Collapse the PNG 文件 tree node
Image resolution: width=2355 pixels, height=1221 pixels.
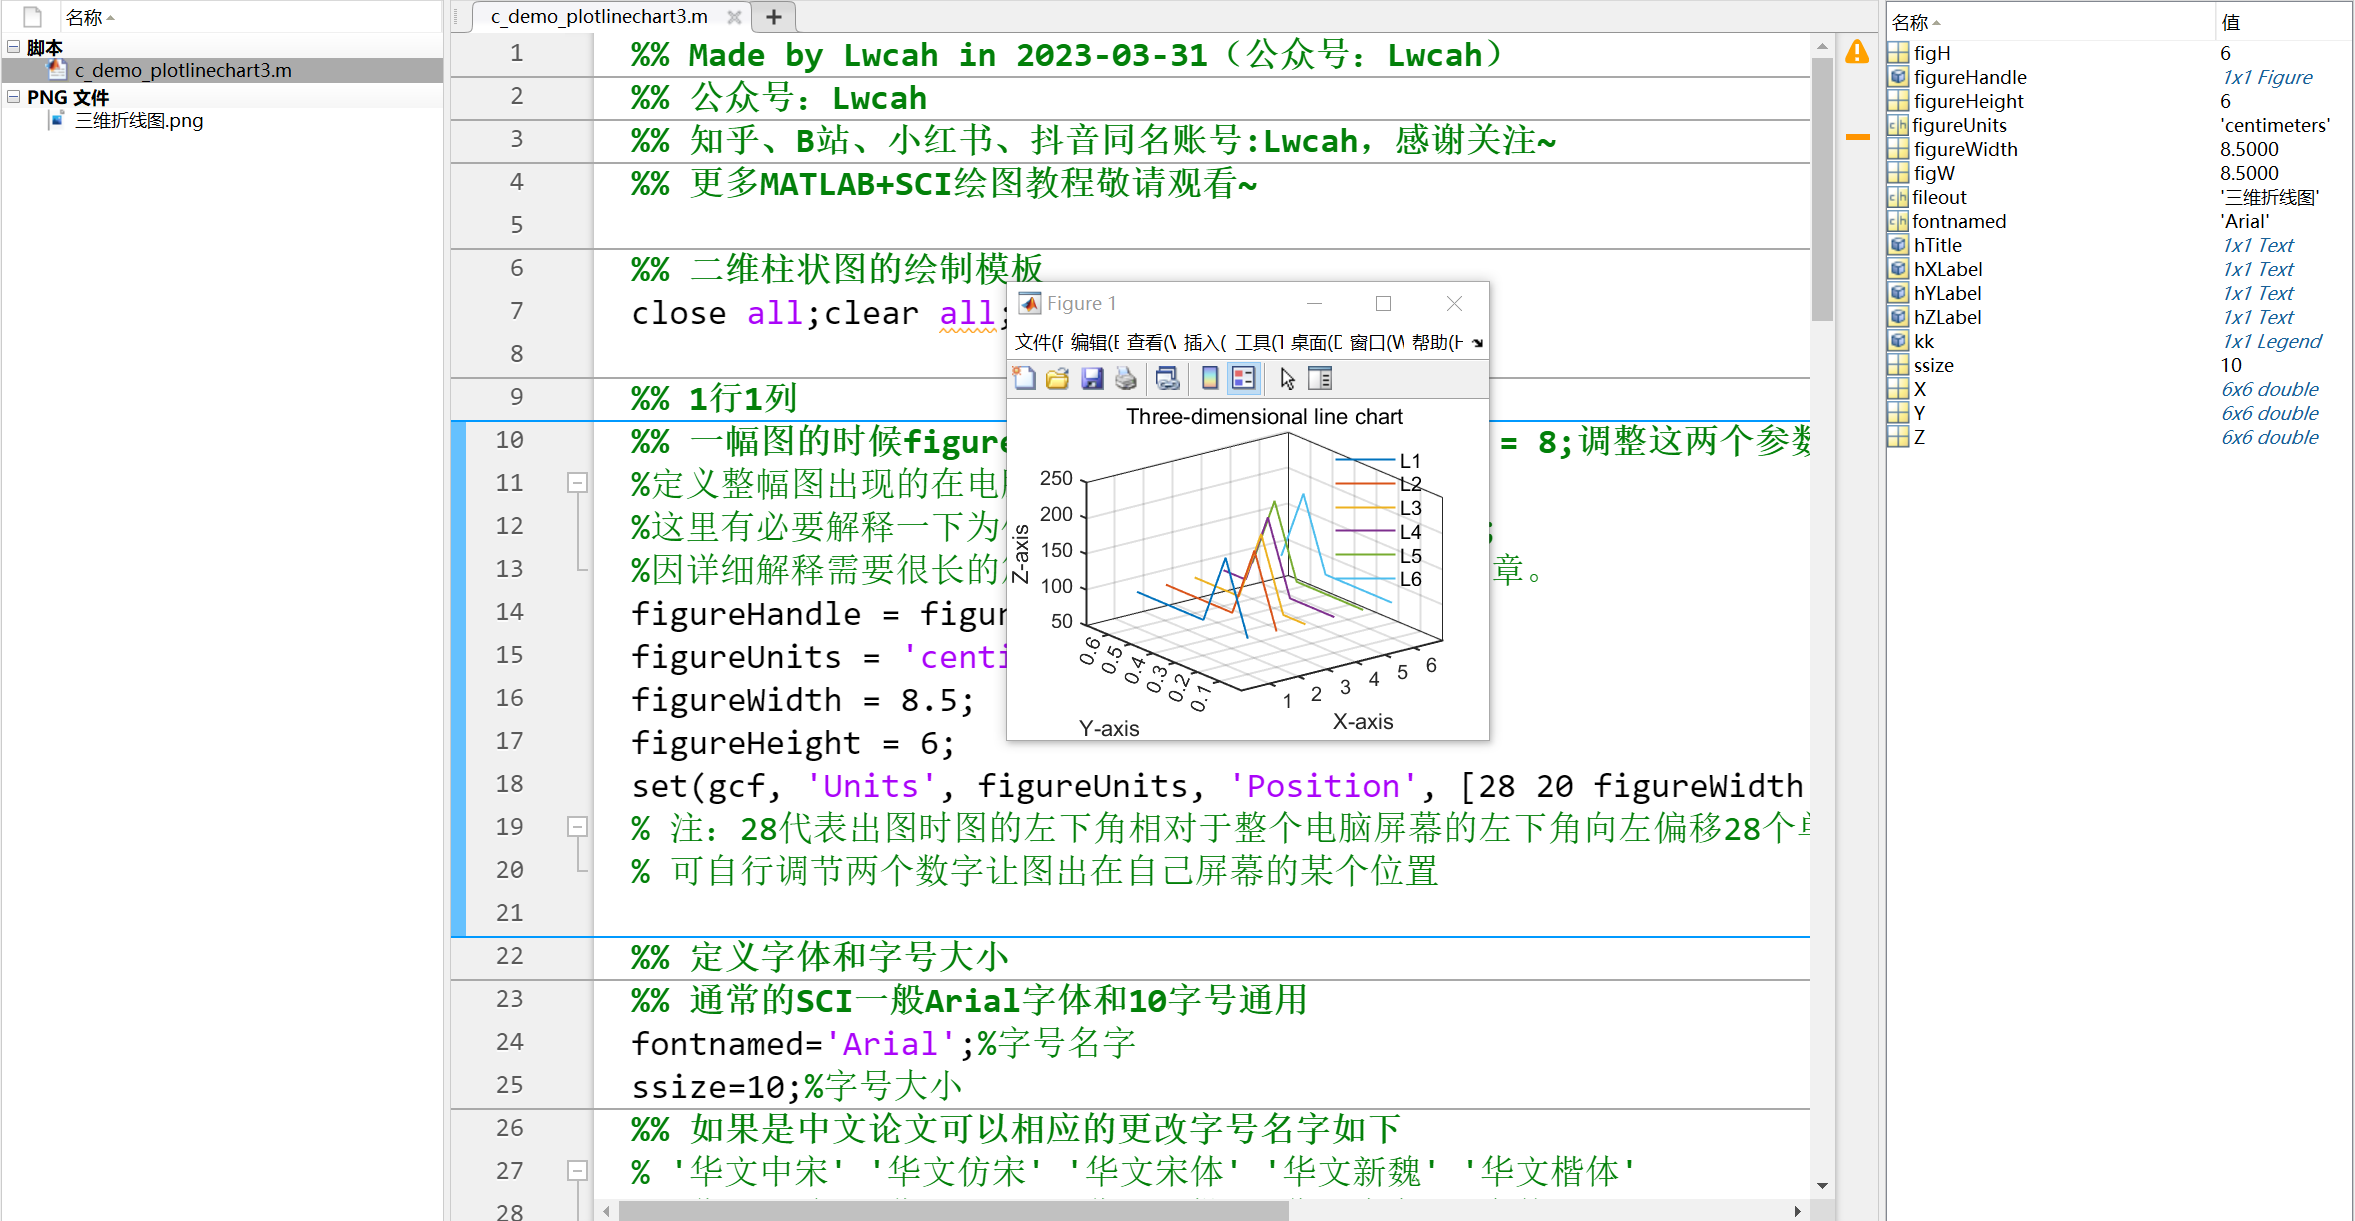tap(13, 97)
